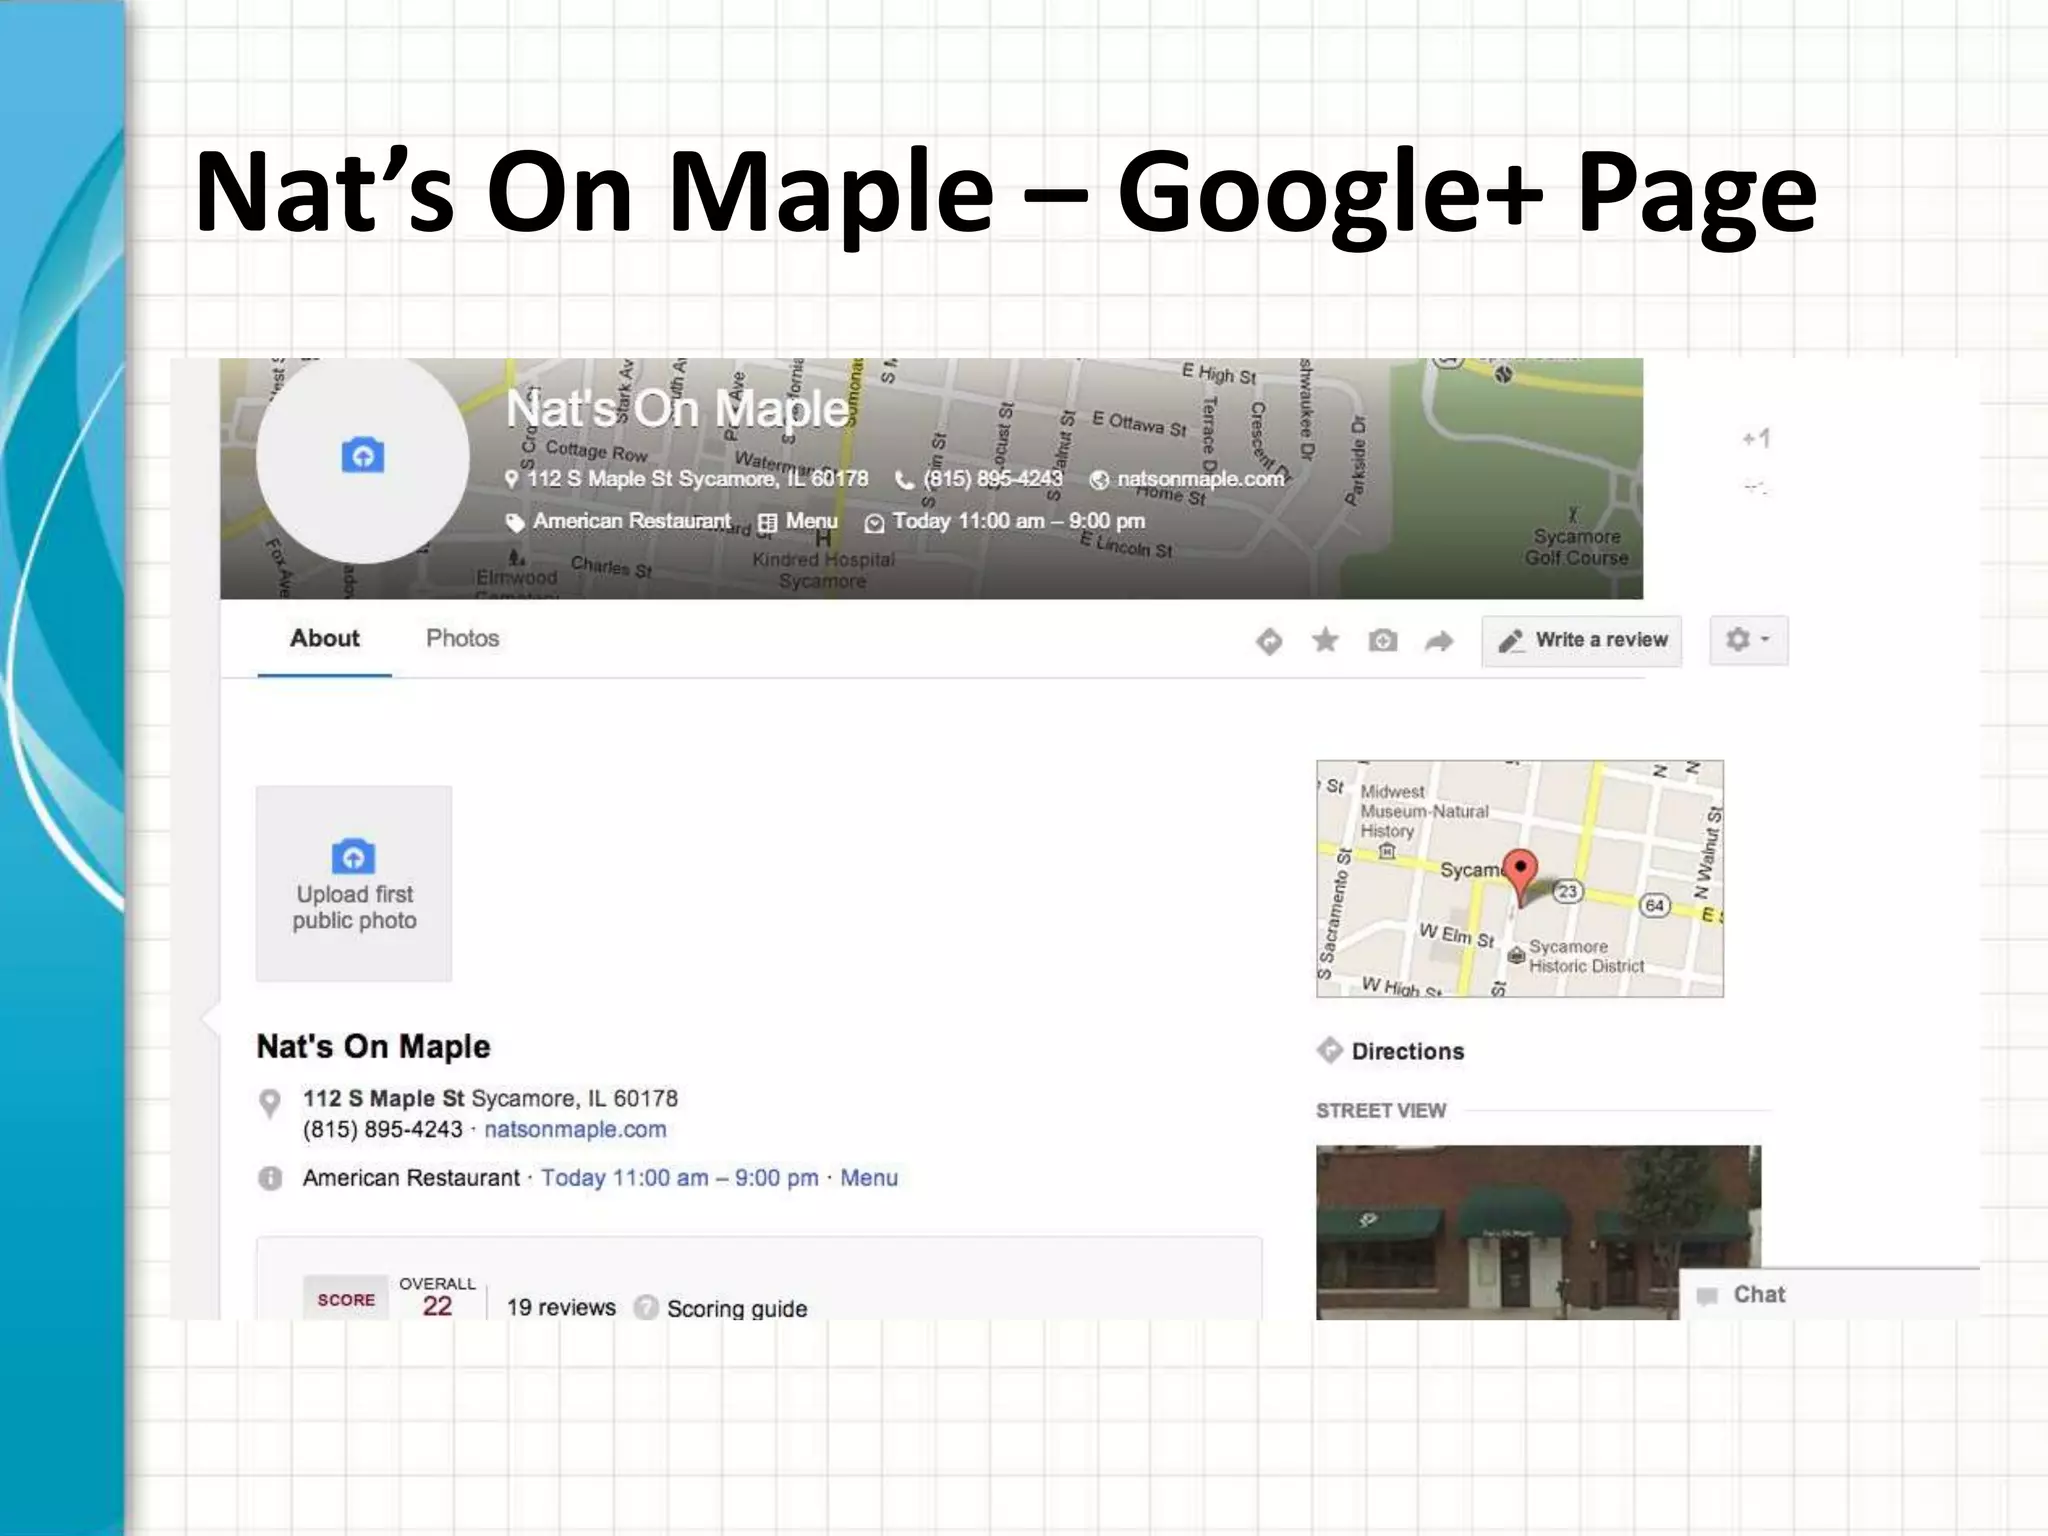Click the overall score value 22
The image size is (2048, 1536).
coord(437,1306)
